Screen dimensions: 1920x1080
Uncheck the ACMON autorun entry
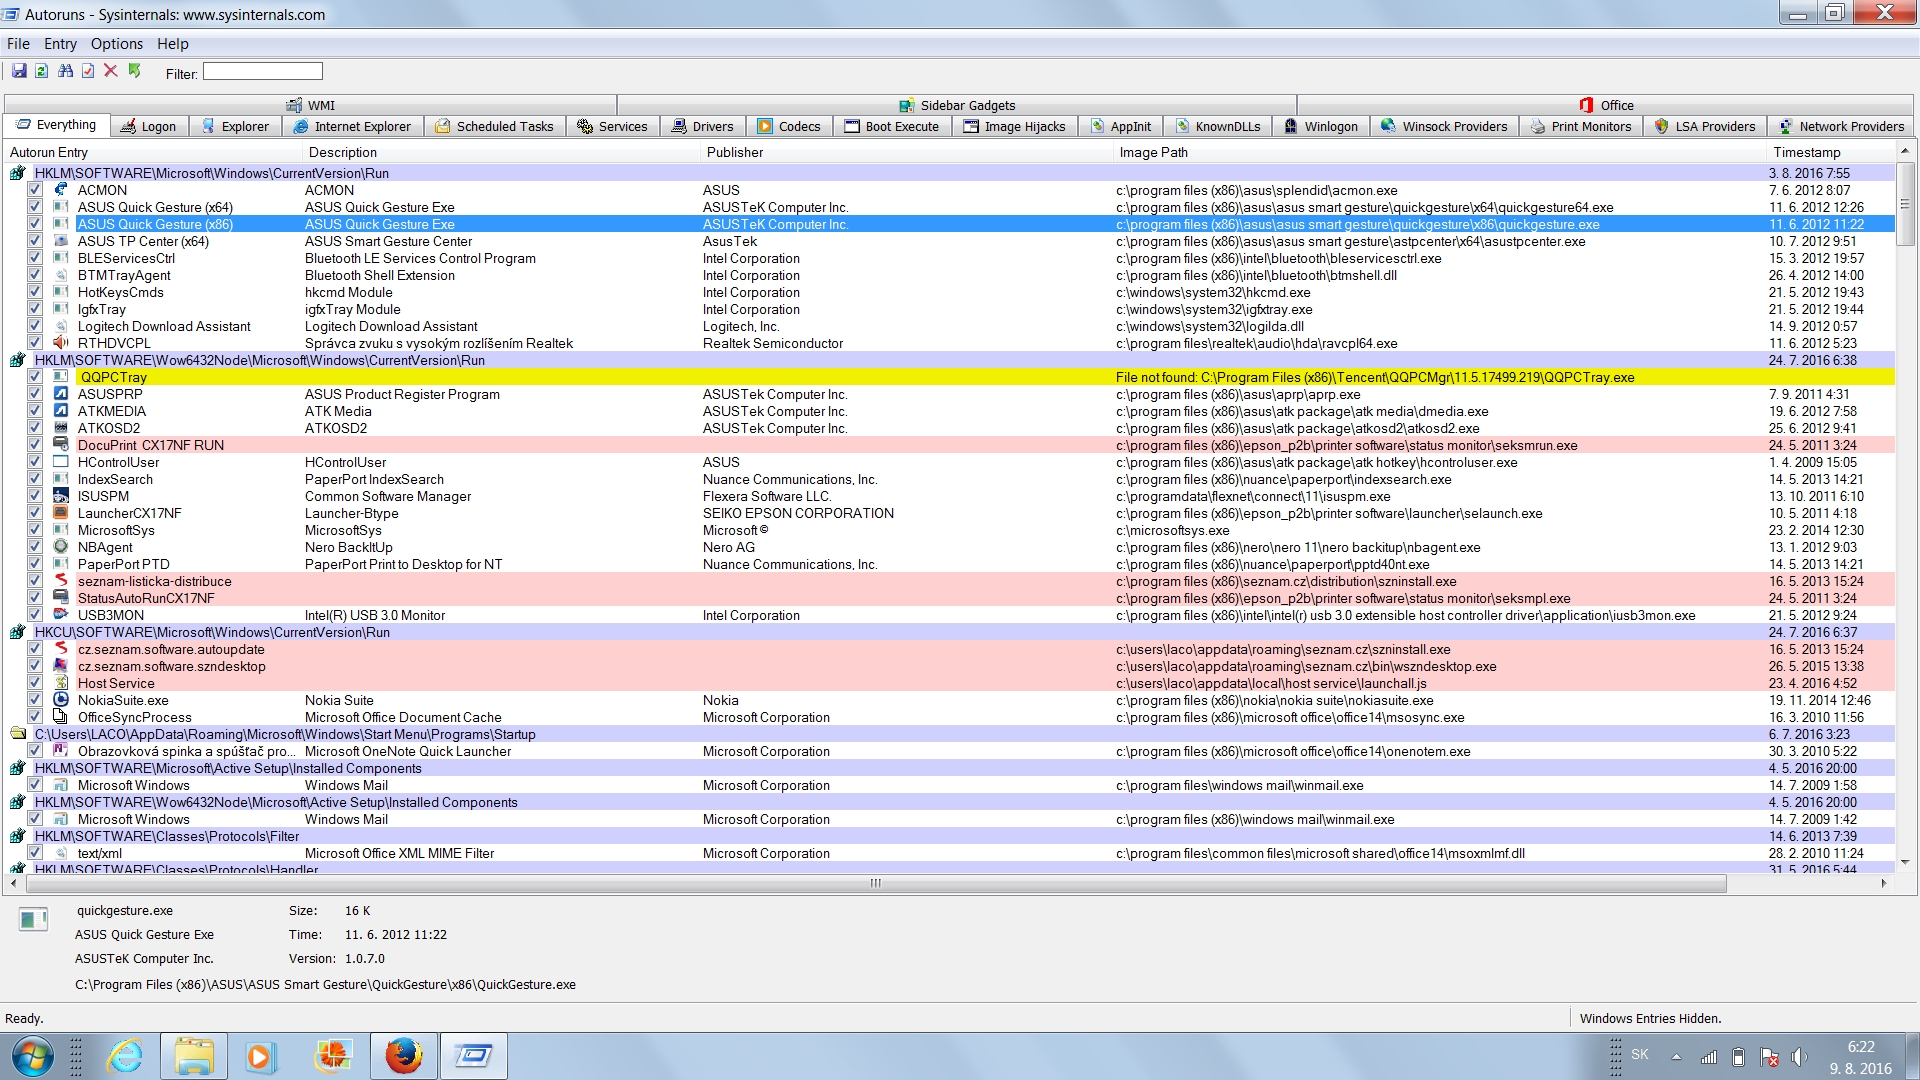pos(35,190)
